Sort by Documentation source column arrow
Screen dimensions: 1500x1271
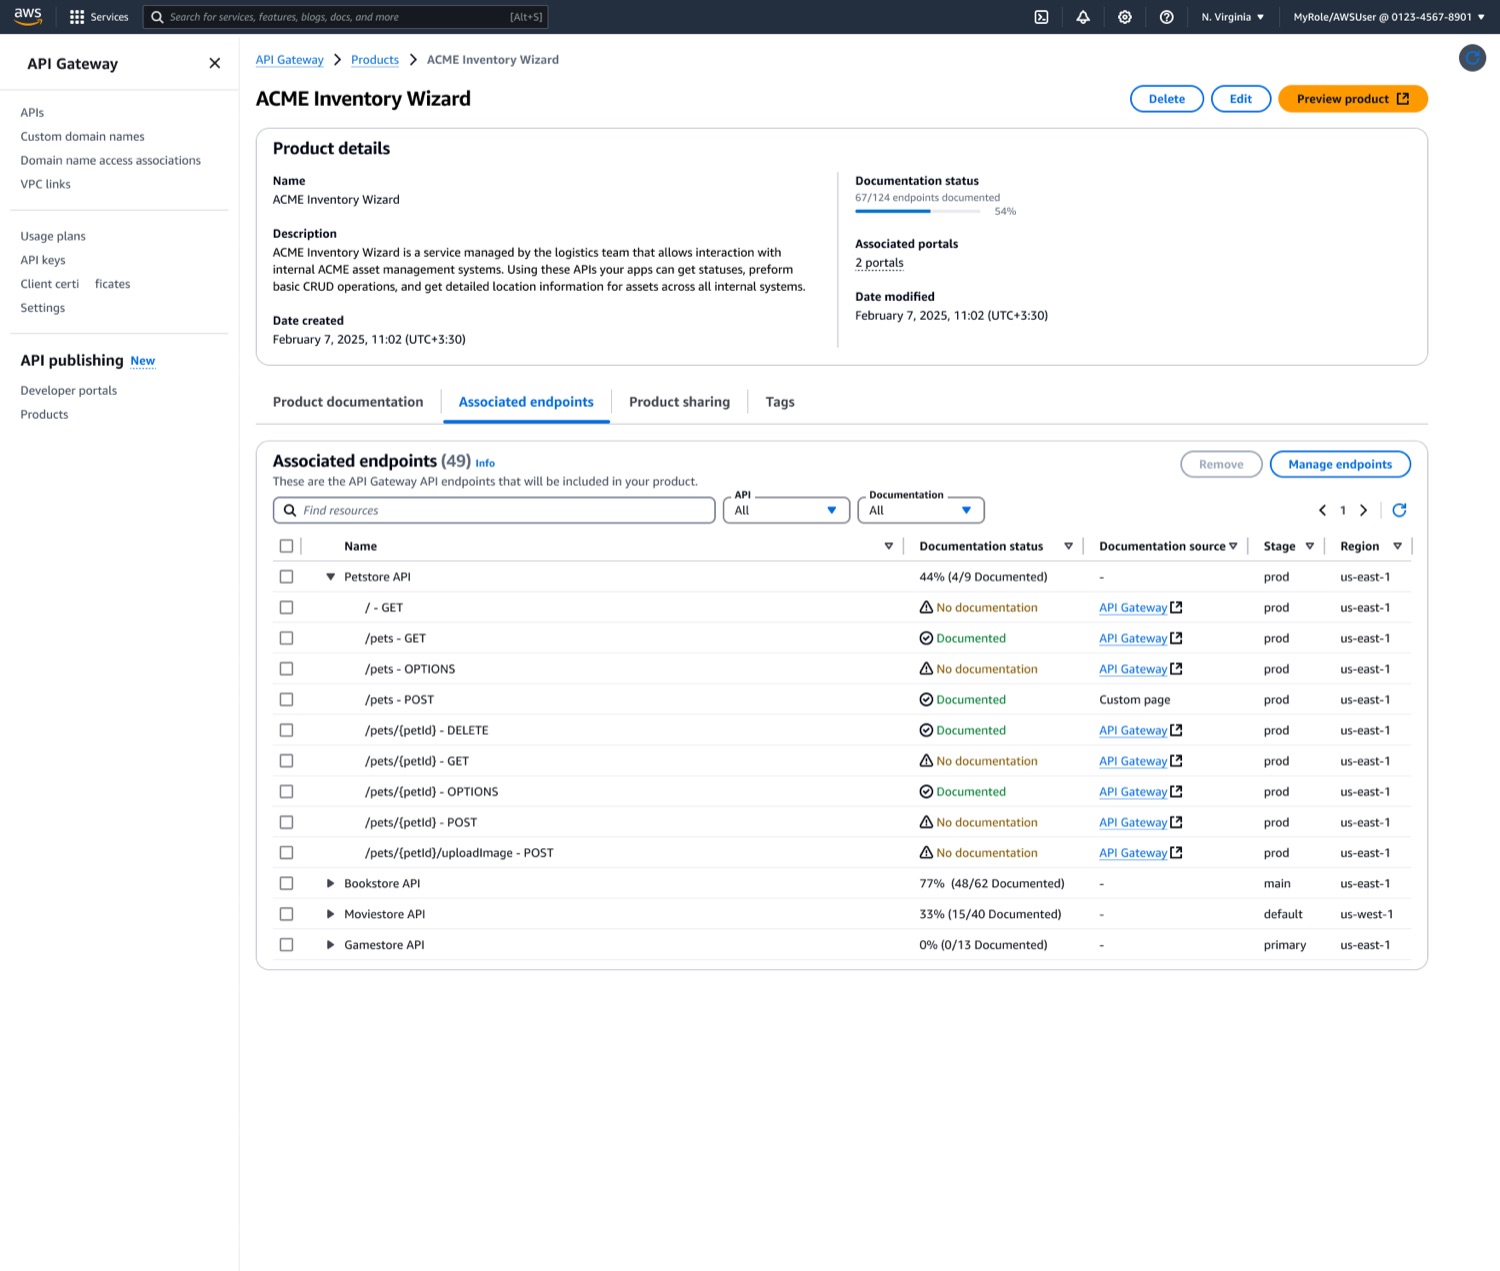1233,546
